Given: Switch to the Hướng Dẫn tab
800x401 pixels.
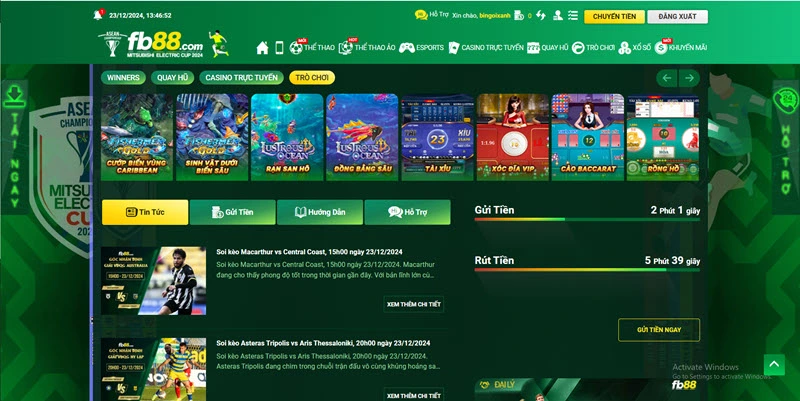Looking at the screenshot, I should pos(320,212).
